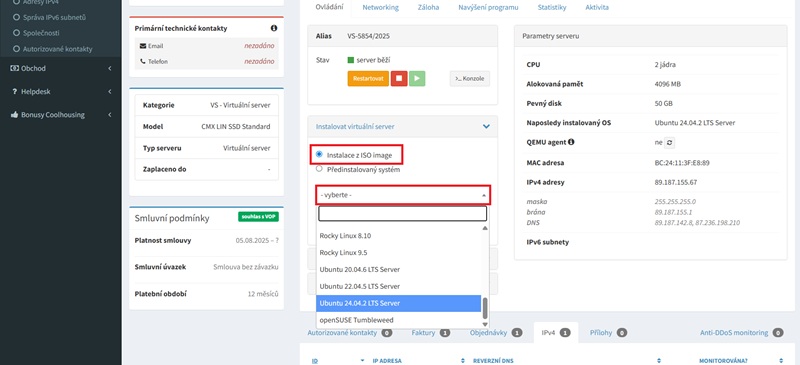Click the green start server play button
The image size is (800, 365).
pyautogui.click(x=417, y=79)
